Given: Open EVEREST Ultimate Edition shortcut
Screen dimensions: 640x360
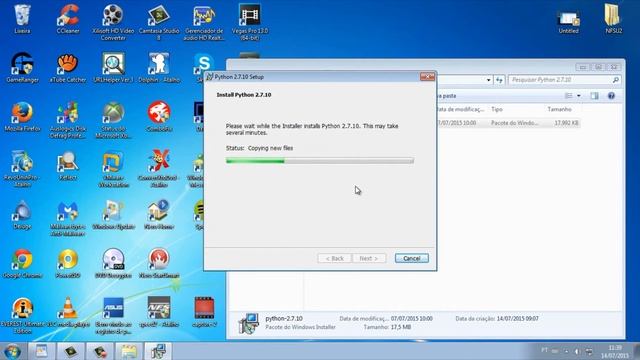Looking at the screenshot, I should pyautogui.click(x=22, y=316).
